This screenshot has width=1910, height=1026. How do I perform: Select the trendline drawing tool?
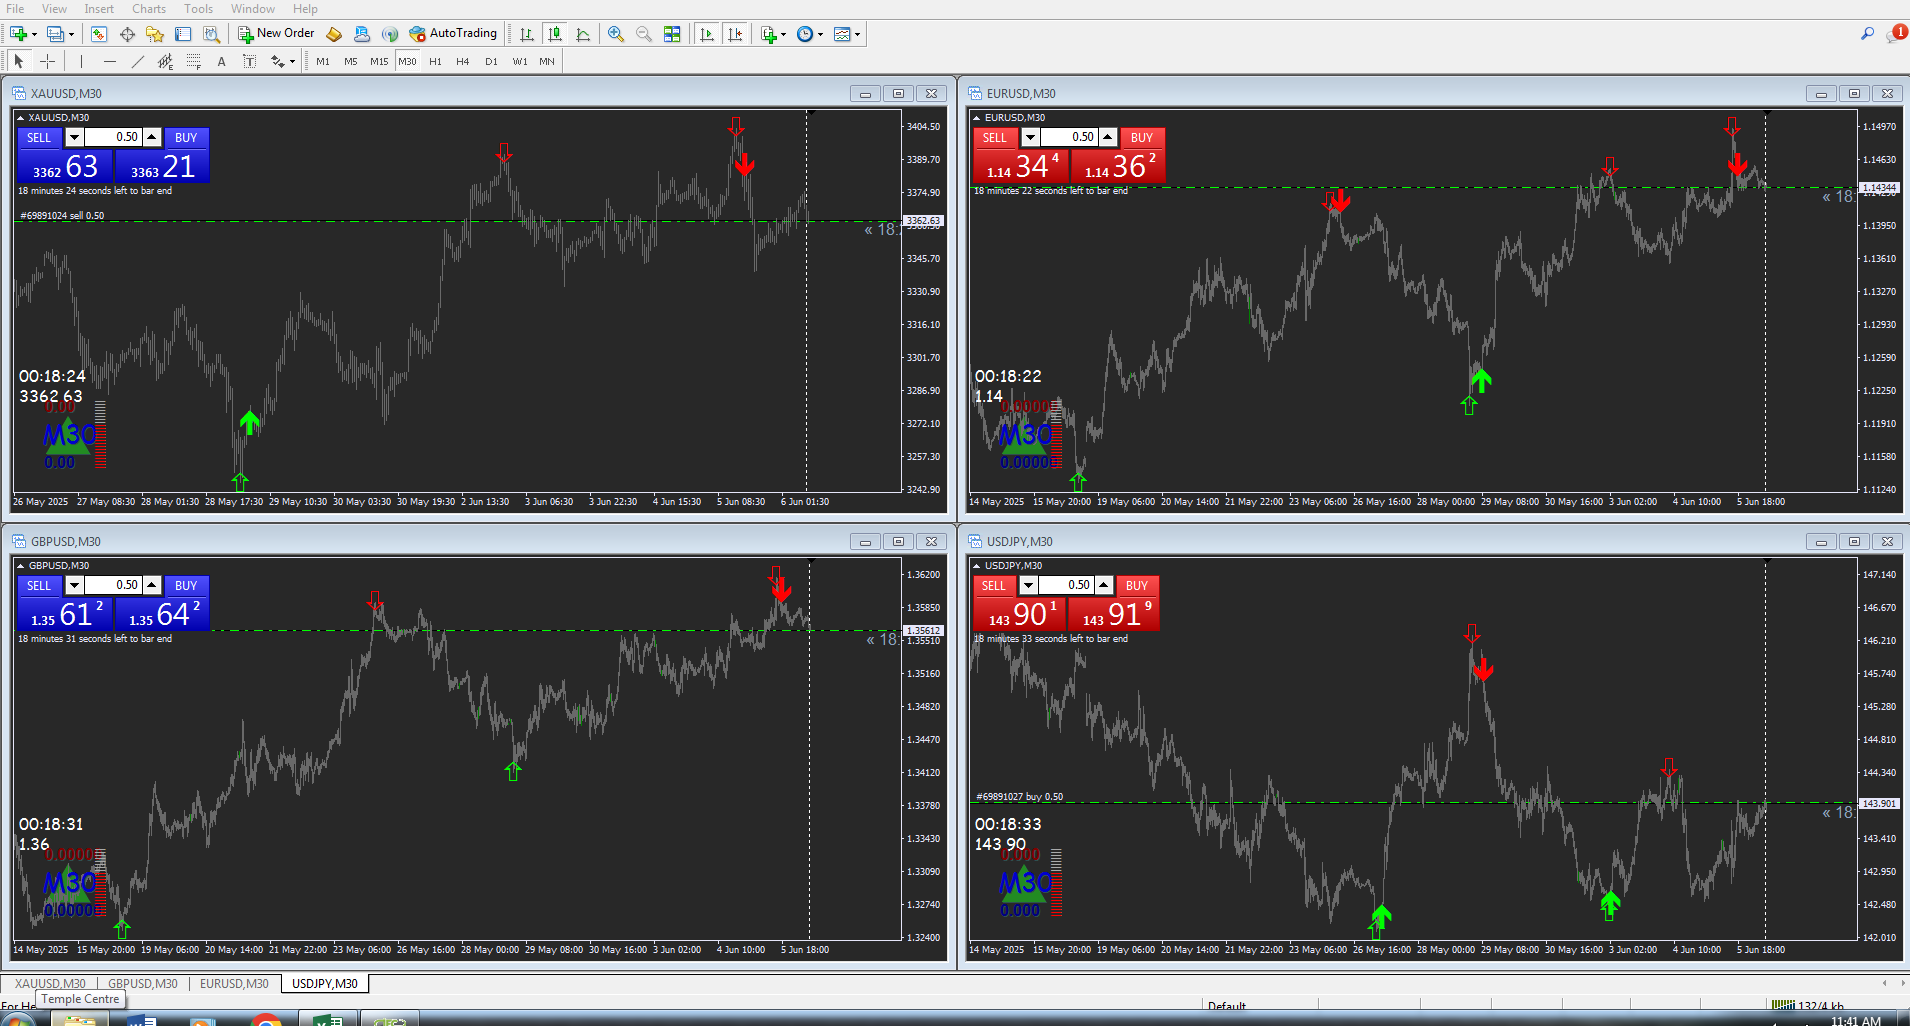137,61
